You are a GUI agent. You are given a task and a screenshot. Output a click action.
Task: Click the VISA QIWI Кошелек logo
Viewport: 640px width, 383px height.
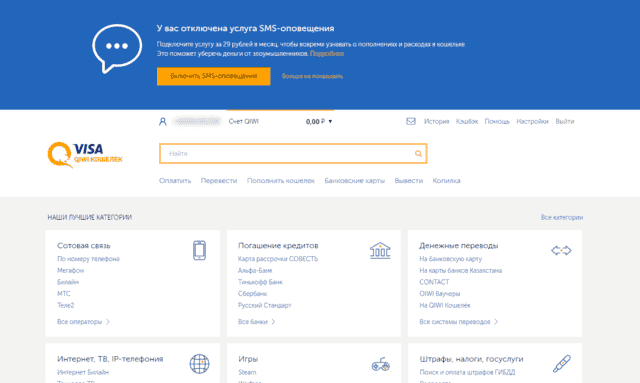pos(85,154)
